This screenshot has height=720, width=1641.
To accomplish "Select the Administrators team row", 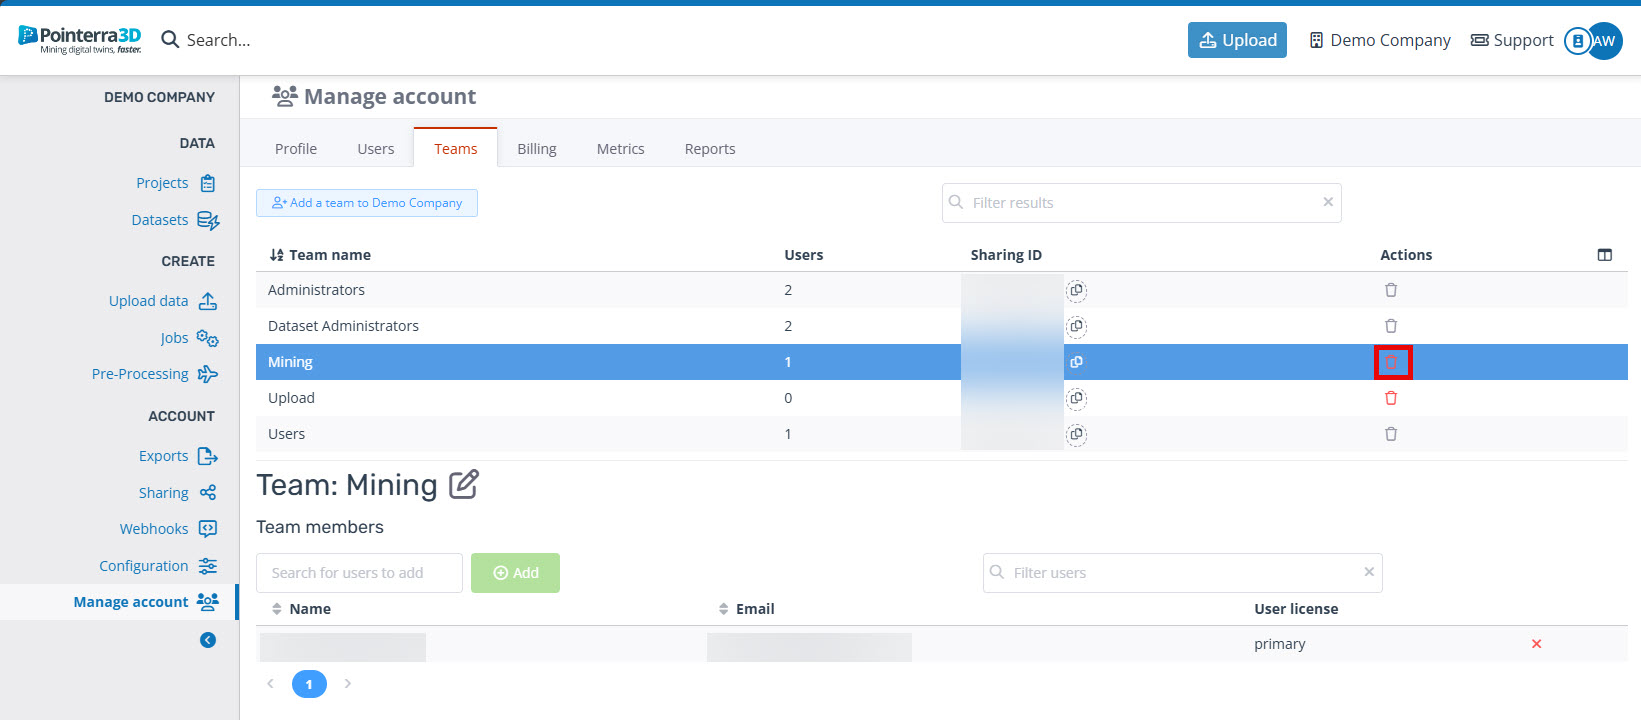I will (942, 290).
